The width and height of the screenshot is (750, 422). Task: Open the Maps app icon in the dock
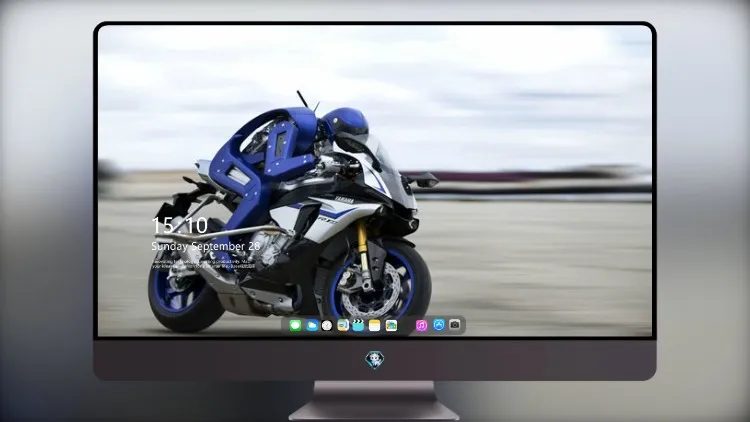(343, 325)
